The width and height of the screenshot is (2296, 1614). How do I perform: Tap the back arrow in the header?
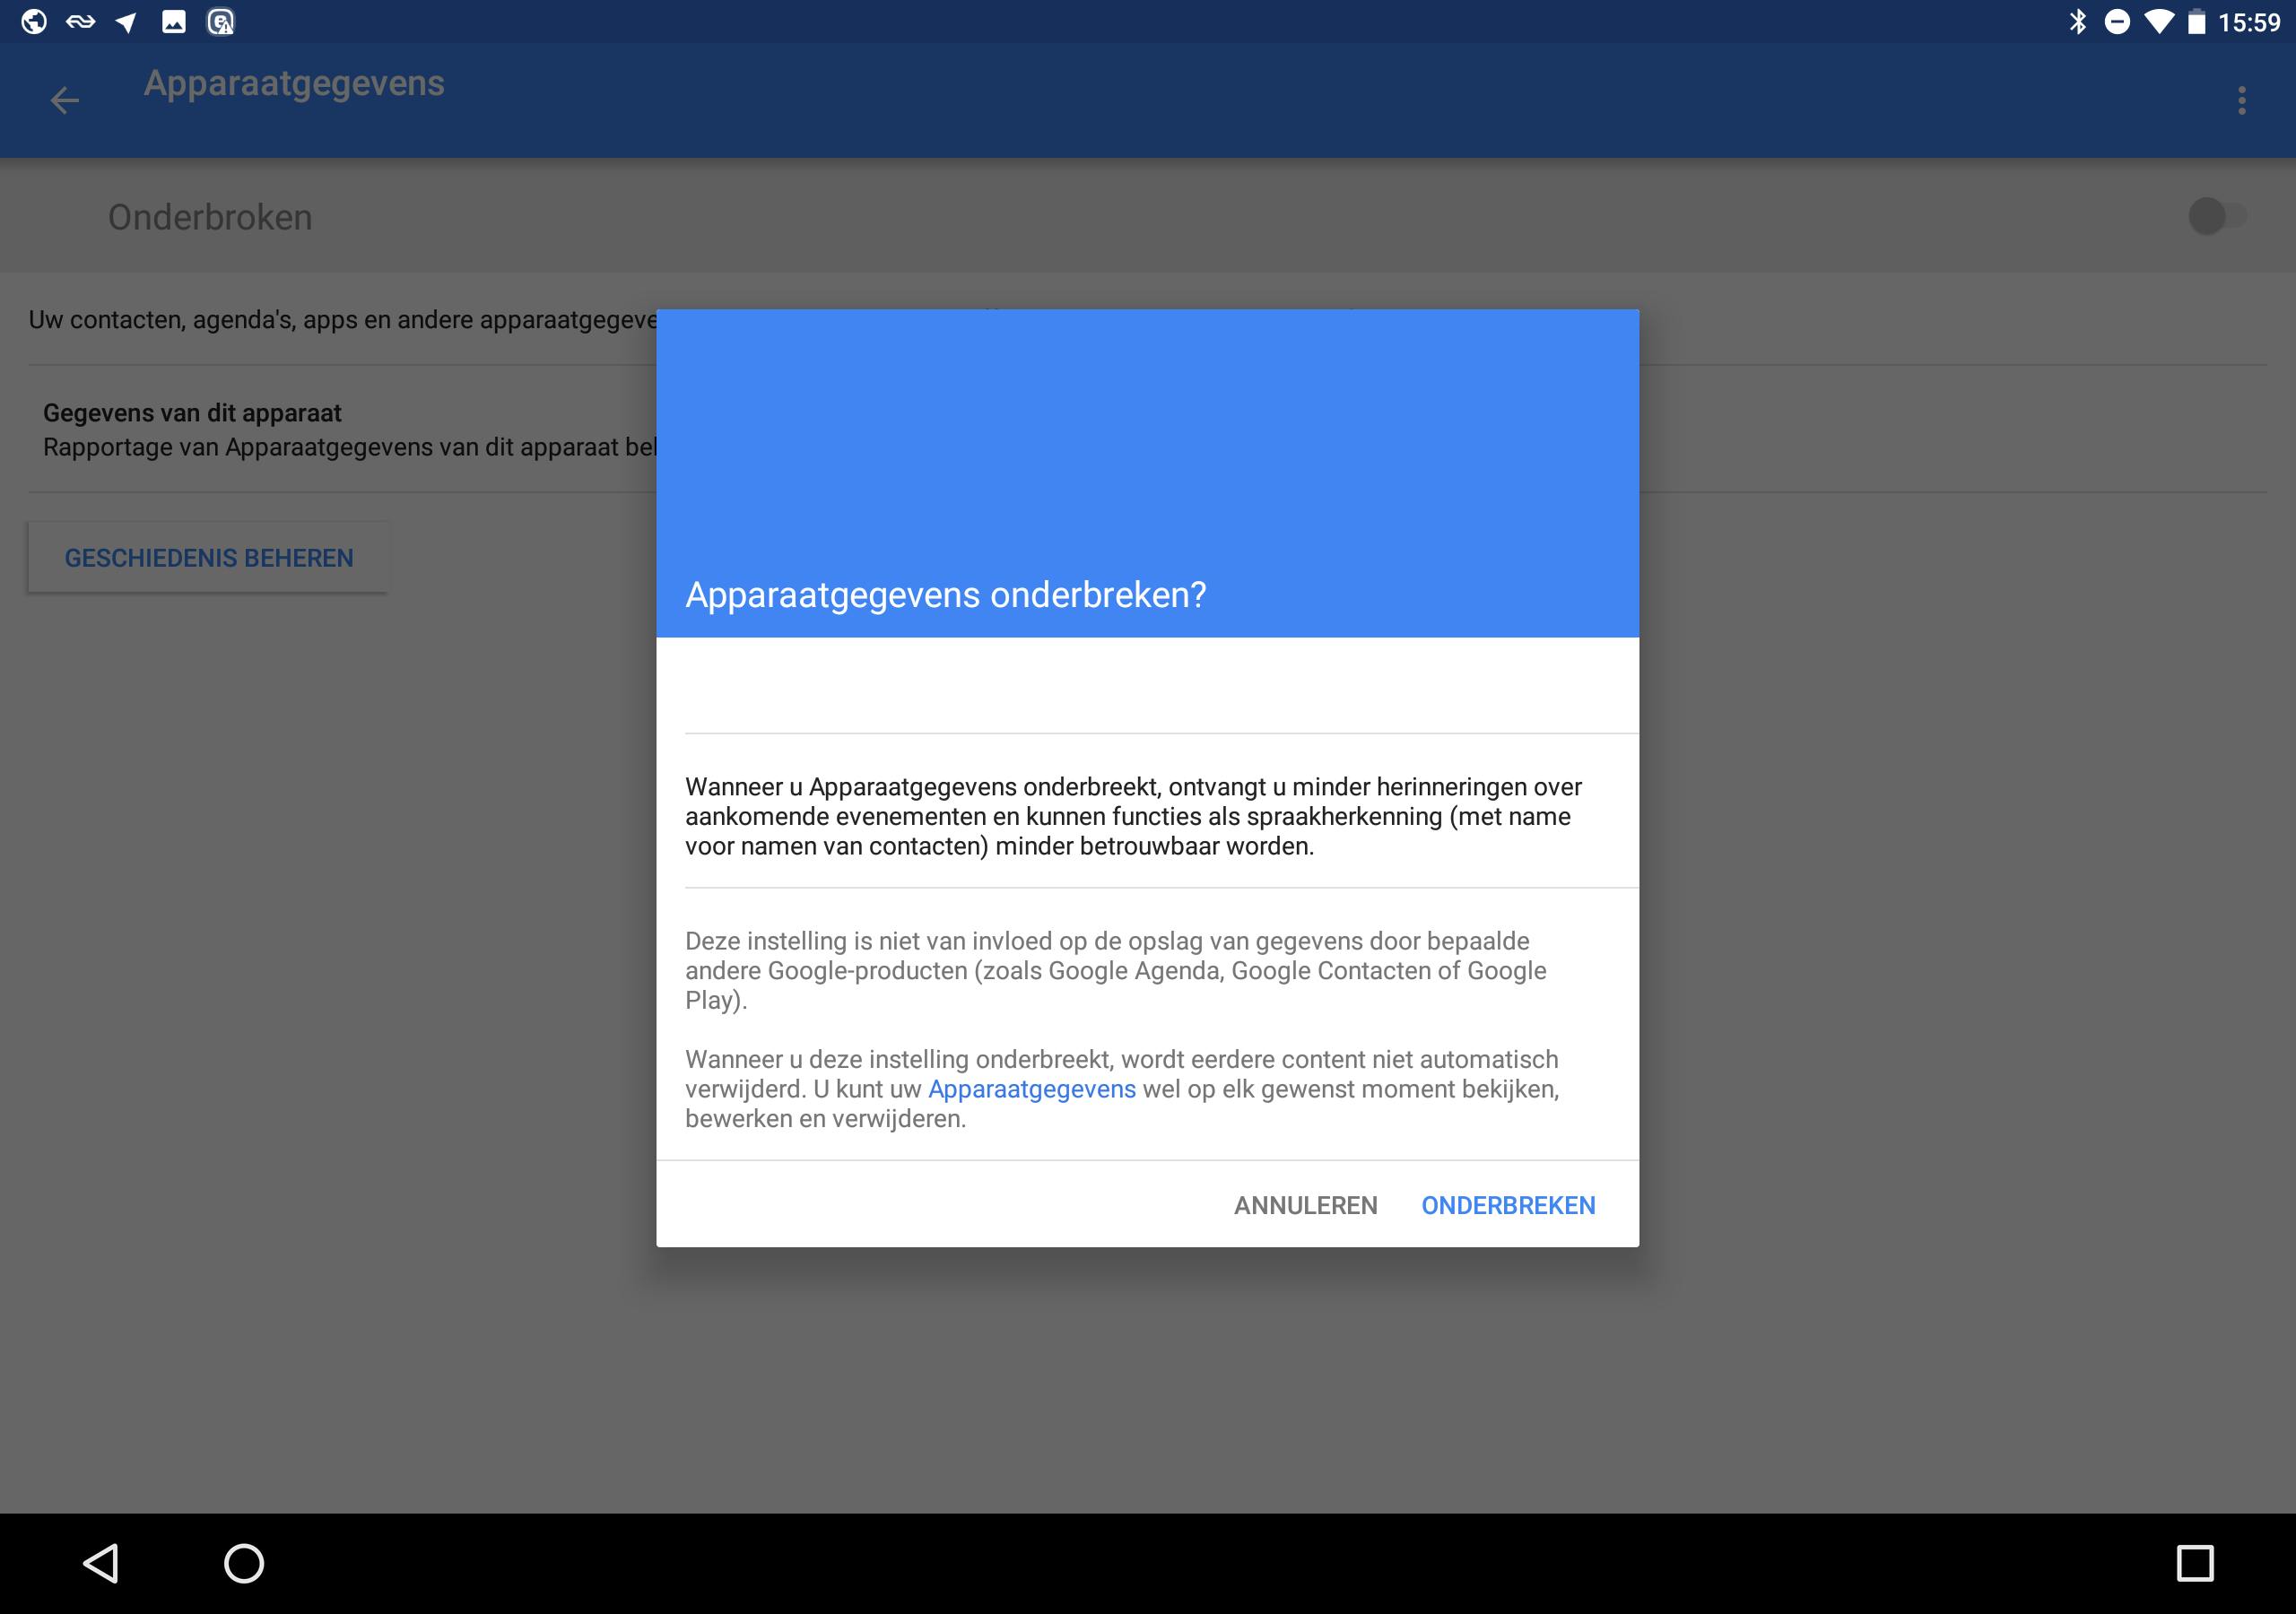coord(64,100)
